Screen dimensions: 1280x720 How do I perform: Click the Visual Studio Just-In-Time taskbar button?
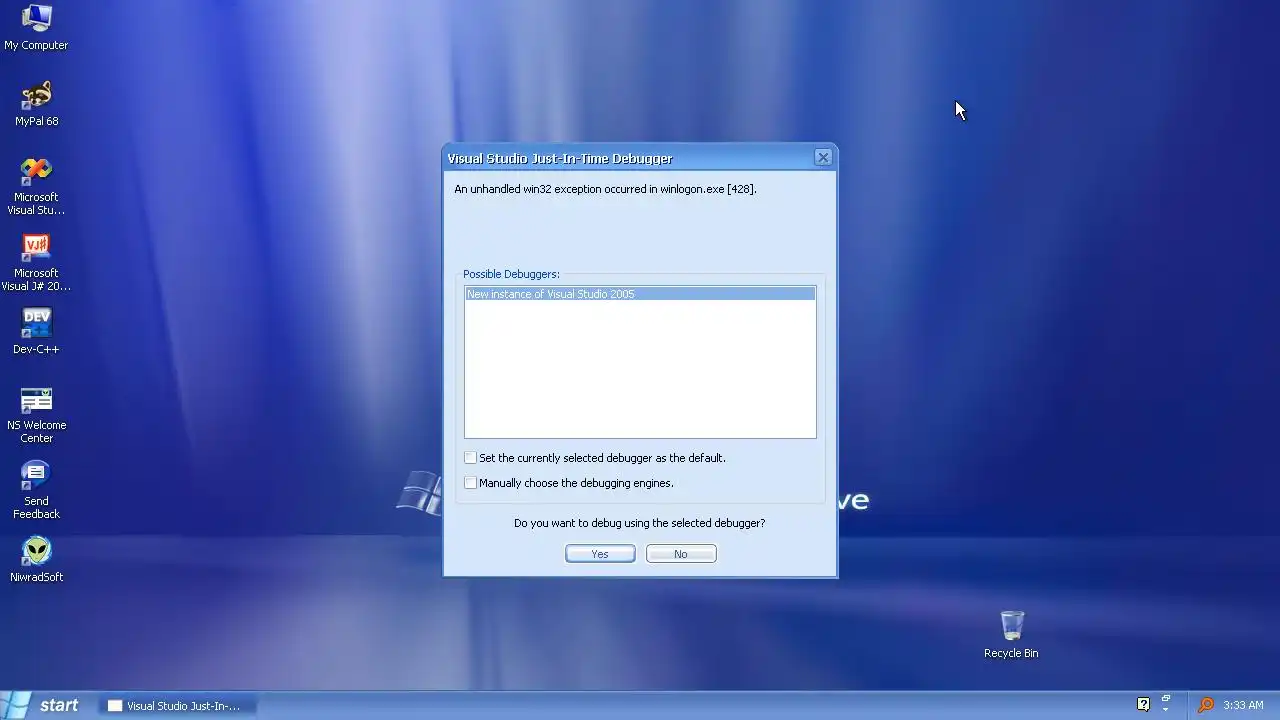pyautogui.click(x=178, y=705)
